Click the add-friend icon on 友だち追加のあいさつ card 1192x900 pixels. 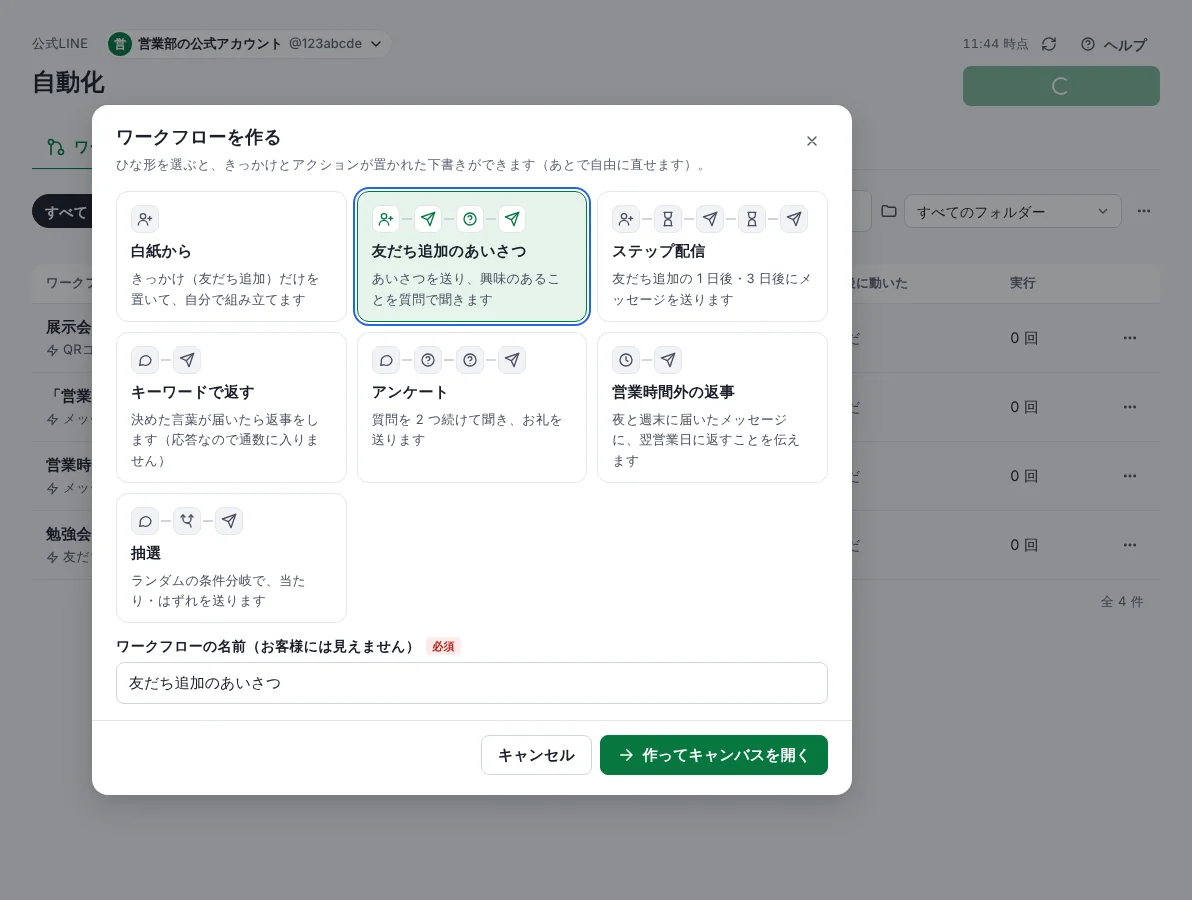385,219
